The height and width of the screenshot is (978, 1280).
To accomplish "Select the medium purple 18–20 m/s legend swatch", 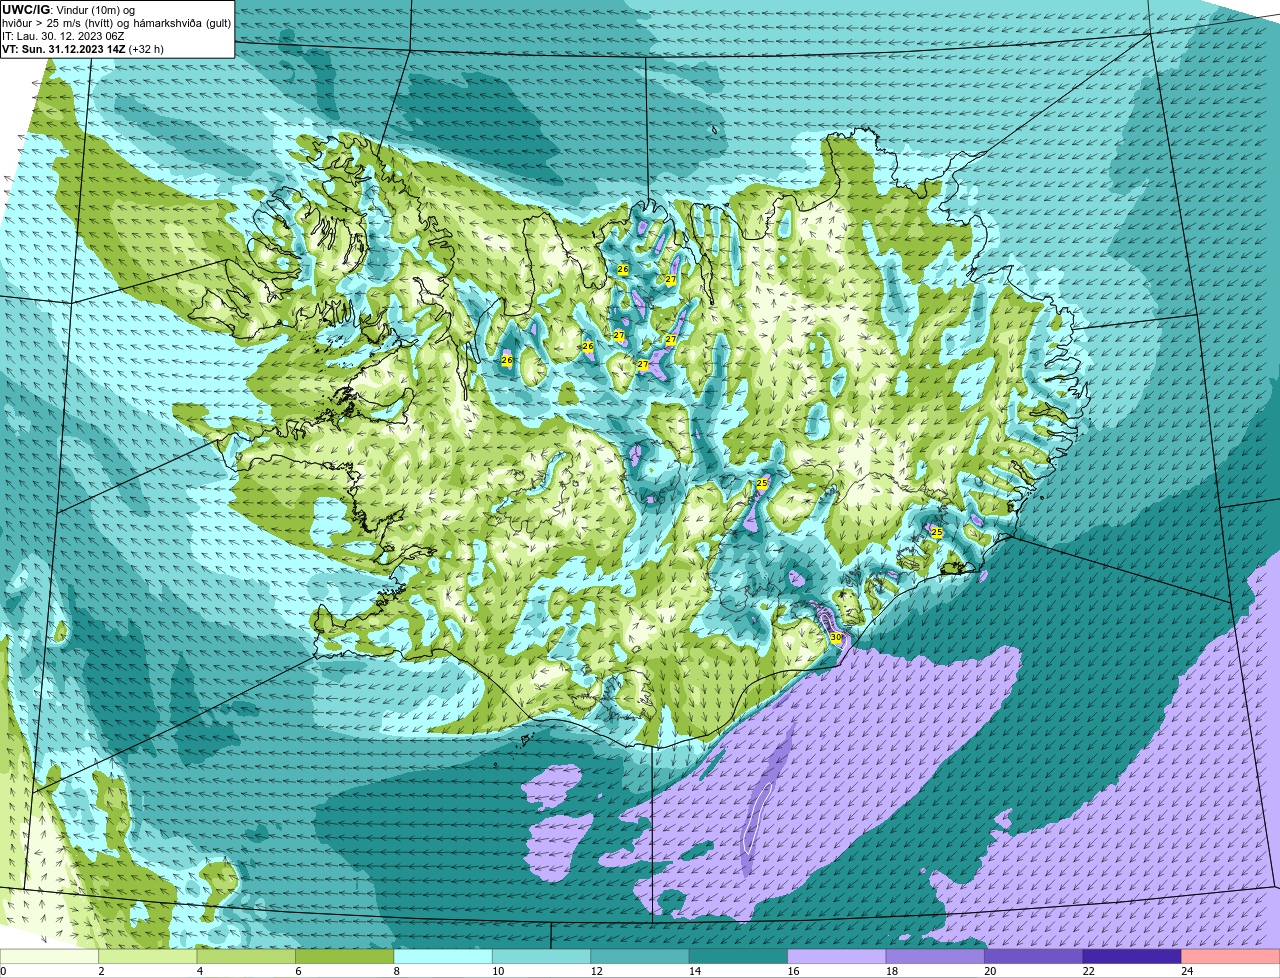I will [x=935, y=957].
